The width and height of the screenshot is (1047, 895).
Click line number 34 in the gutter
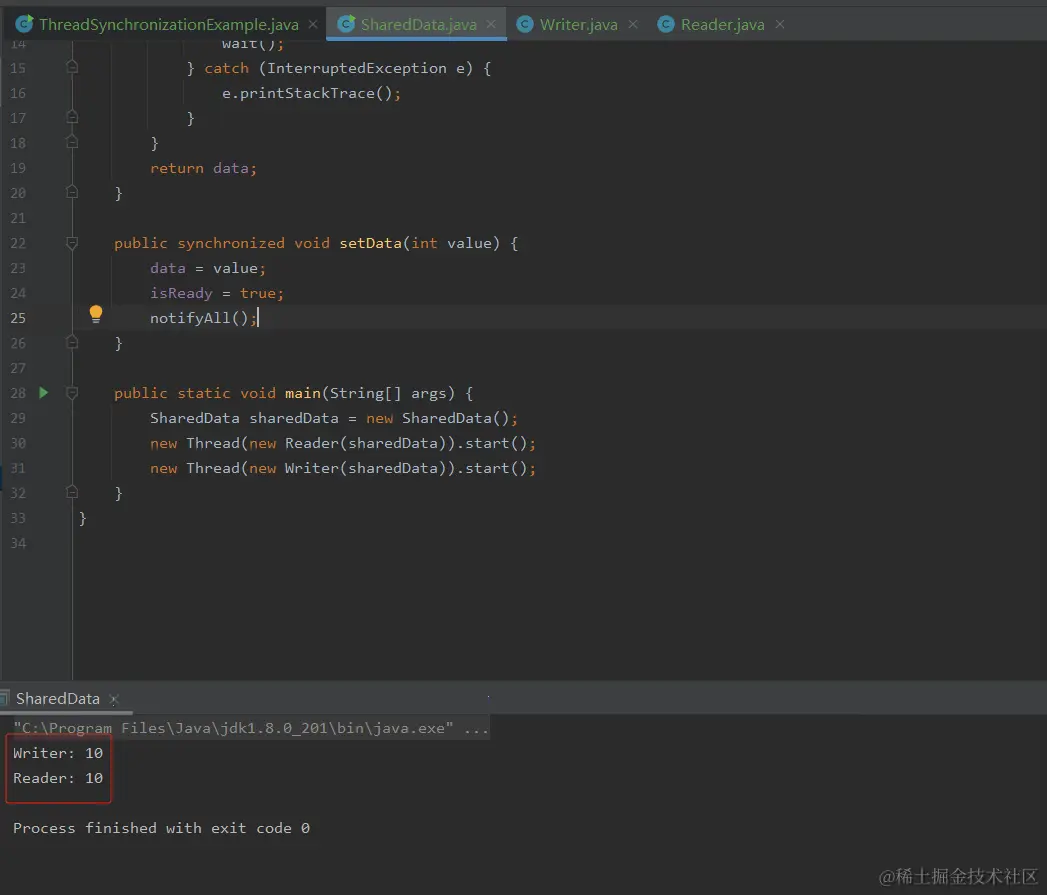pos(18,543)
